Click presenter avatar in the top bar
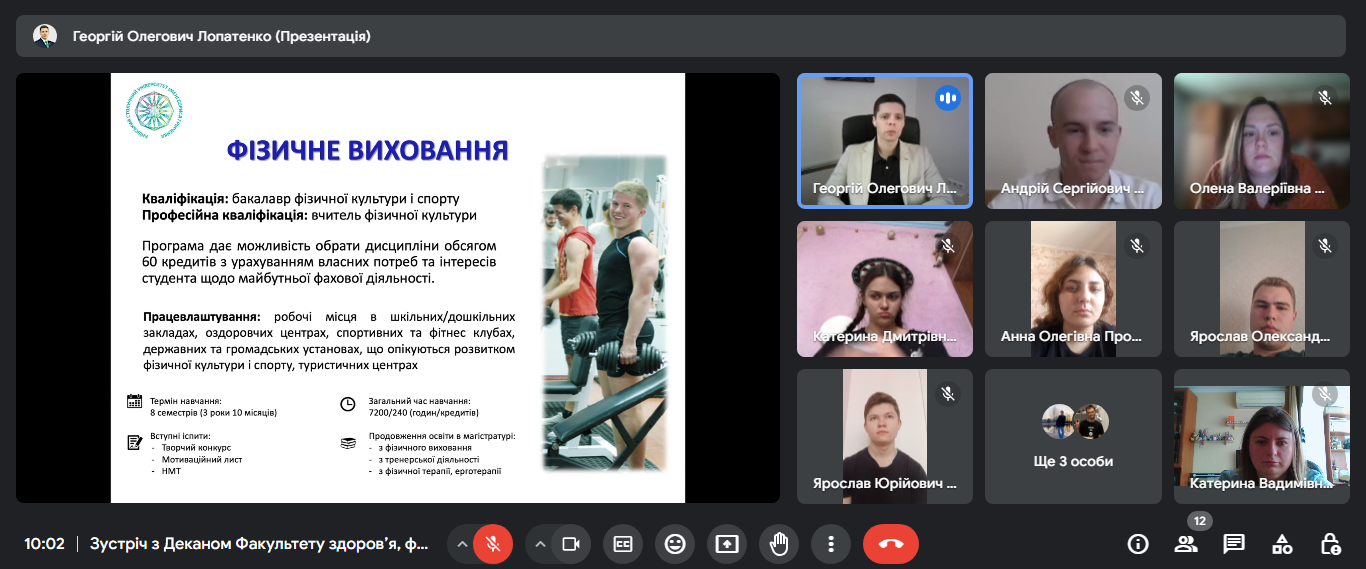Viewport: 1366px width, 569px height. pos(45,37)
